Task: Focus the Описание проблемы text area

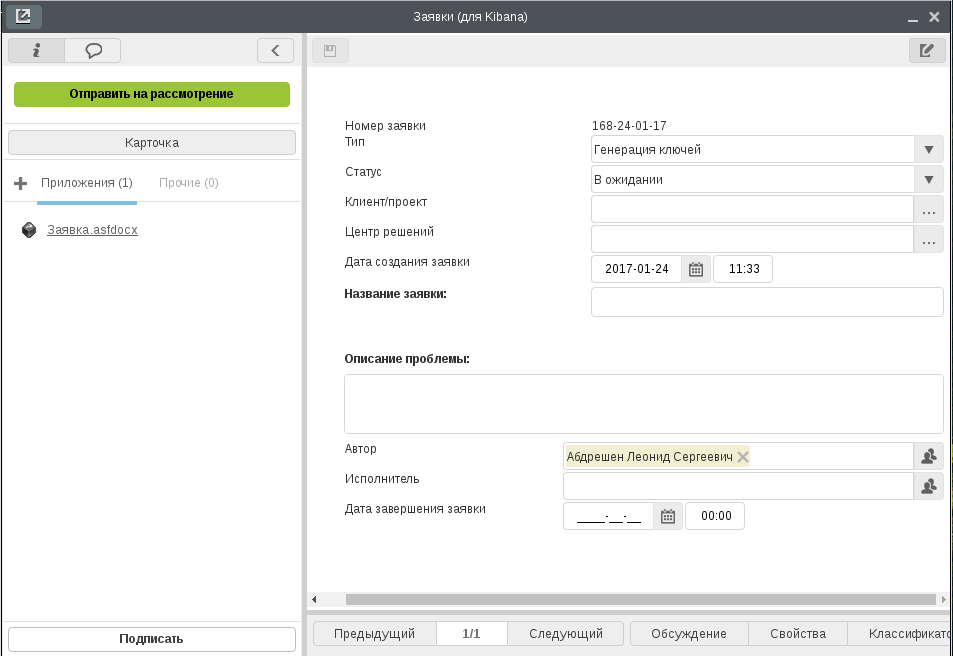Action: 644,404
